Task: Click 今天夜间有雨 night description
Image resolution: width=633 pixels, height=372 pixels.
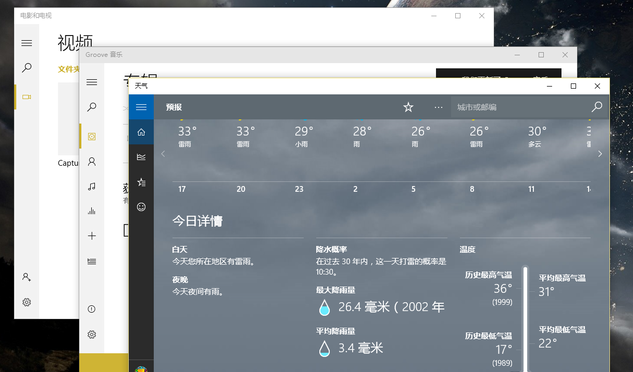Action: (x=198, y=292)
